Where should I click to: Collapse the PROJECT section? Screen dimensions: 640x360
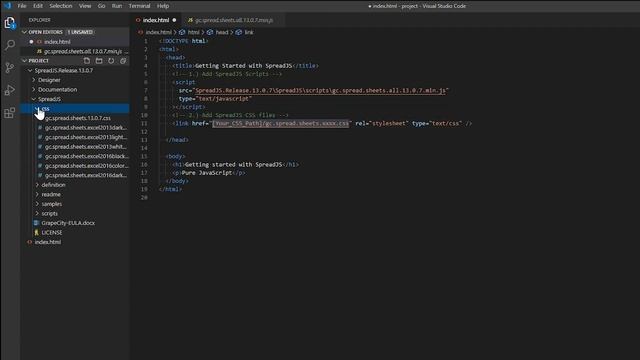24,60
